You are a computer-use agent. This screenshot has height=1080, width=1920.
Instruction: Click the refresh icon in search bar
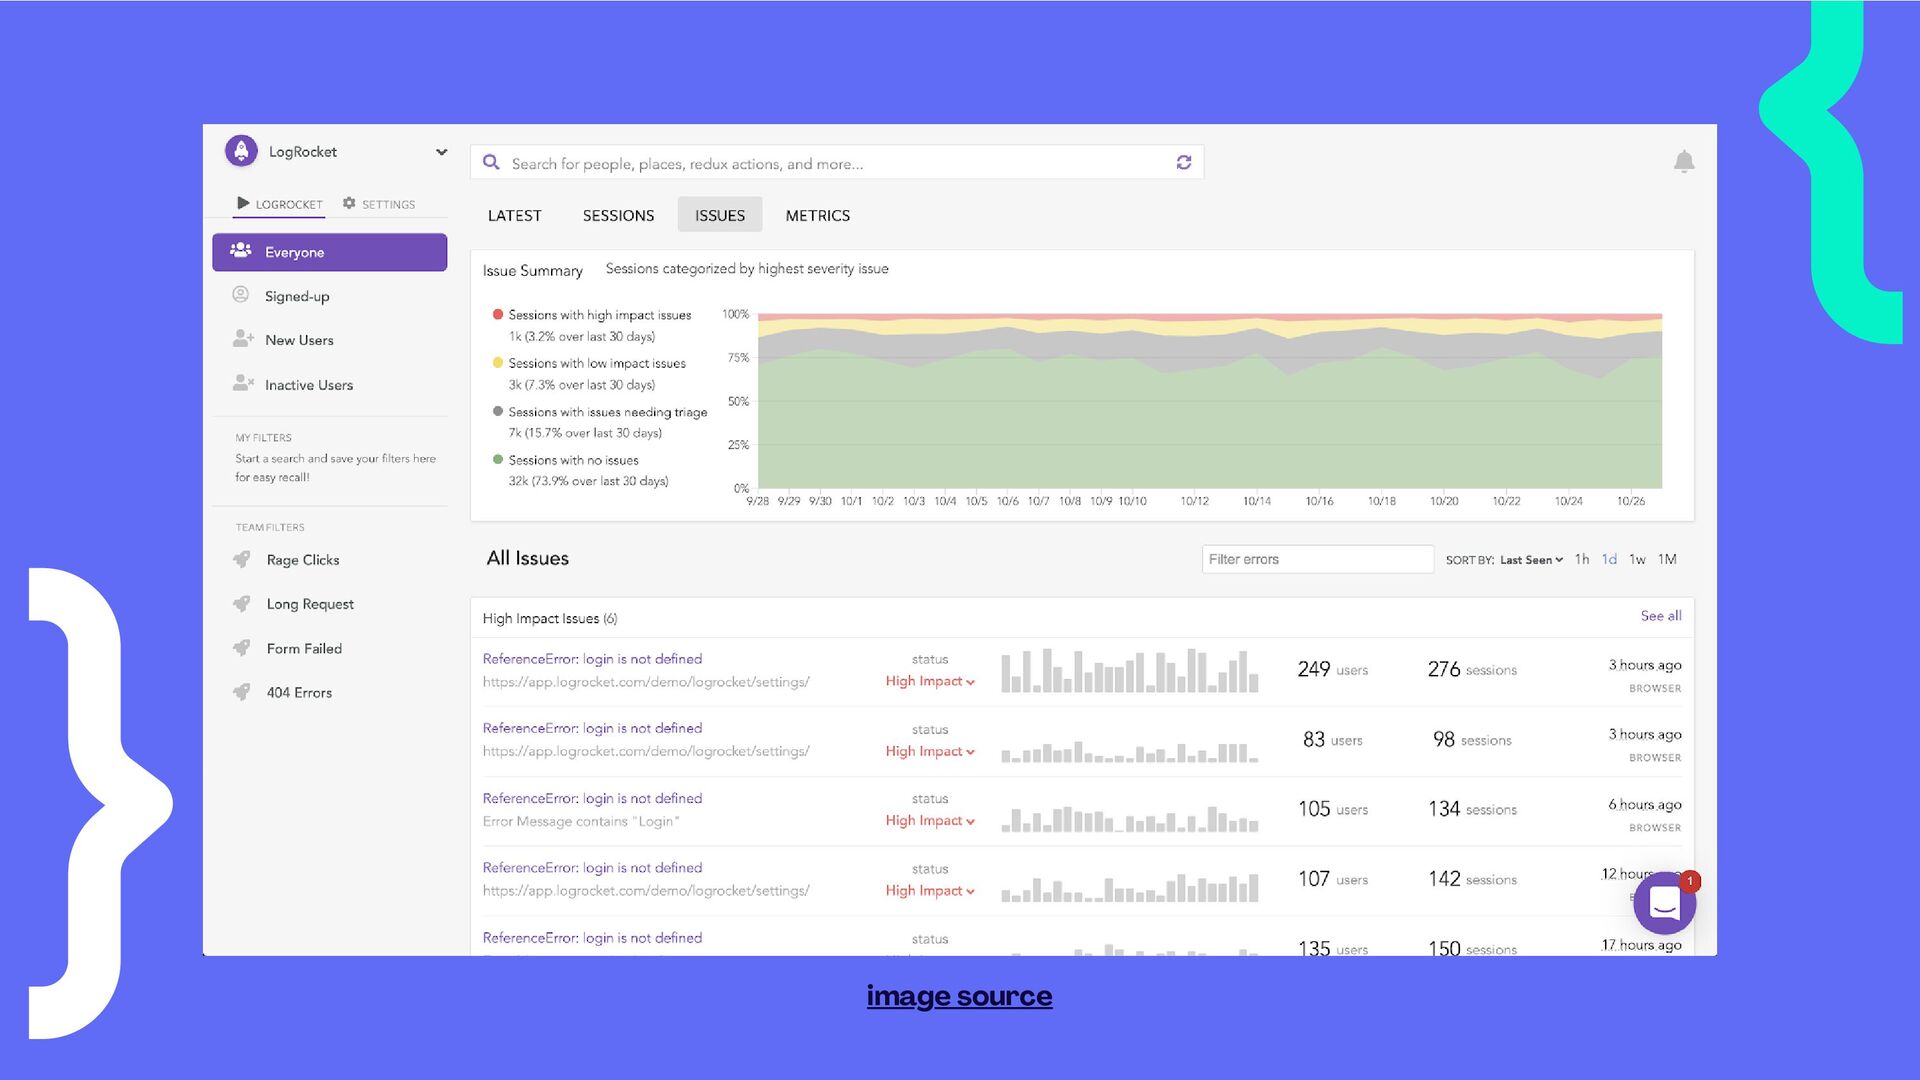(x=1184, y=162)
